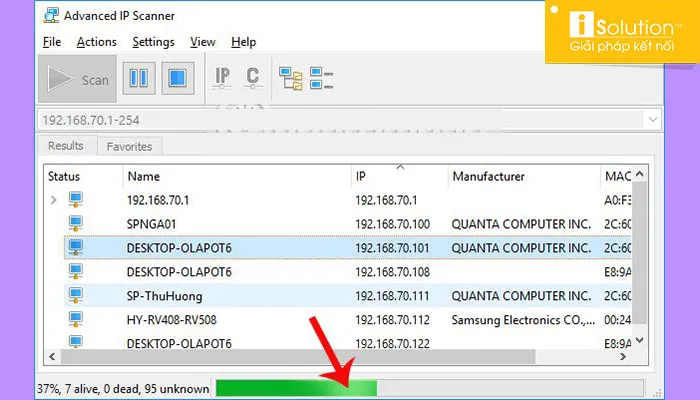Click the greyed-out Scan button
The image size is (700, 400).
(x=77, y=79)
